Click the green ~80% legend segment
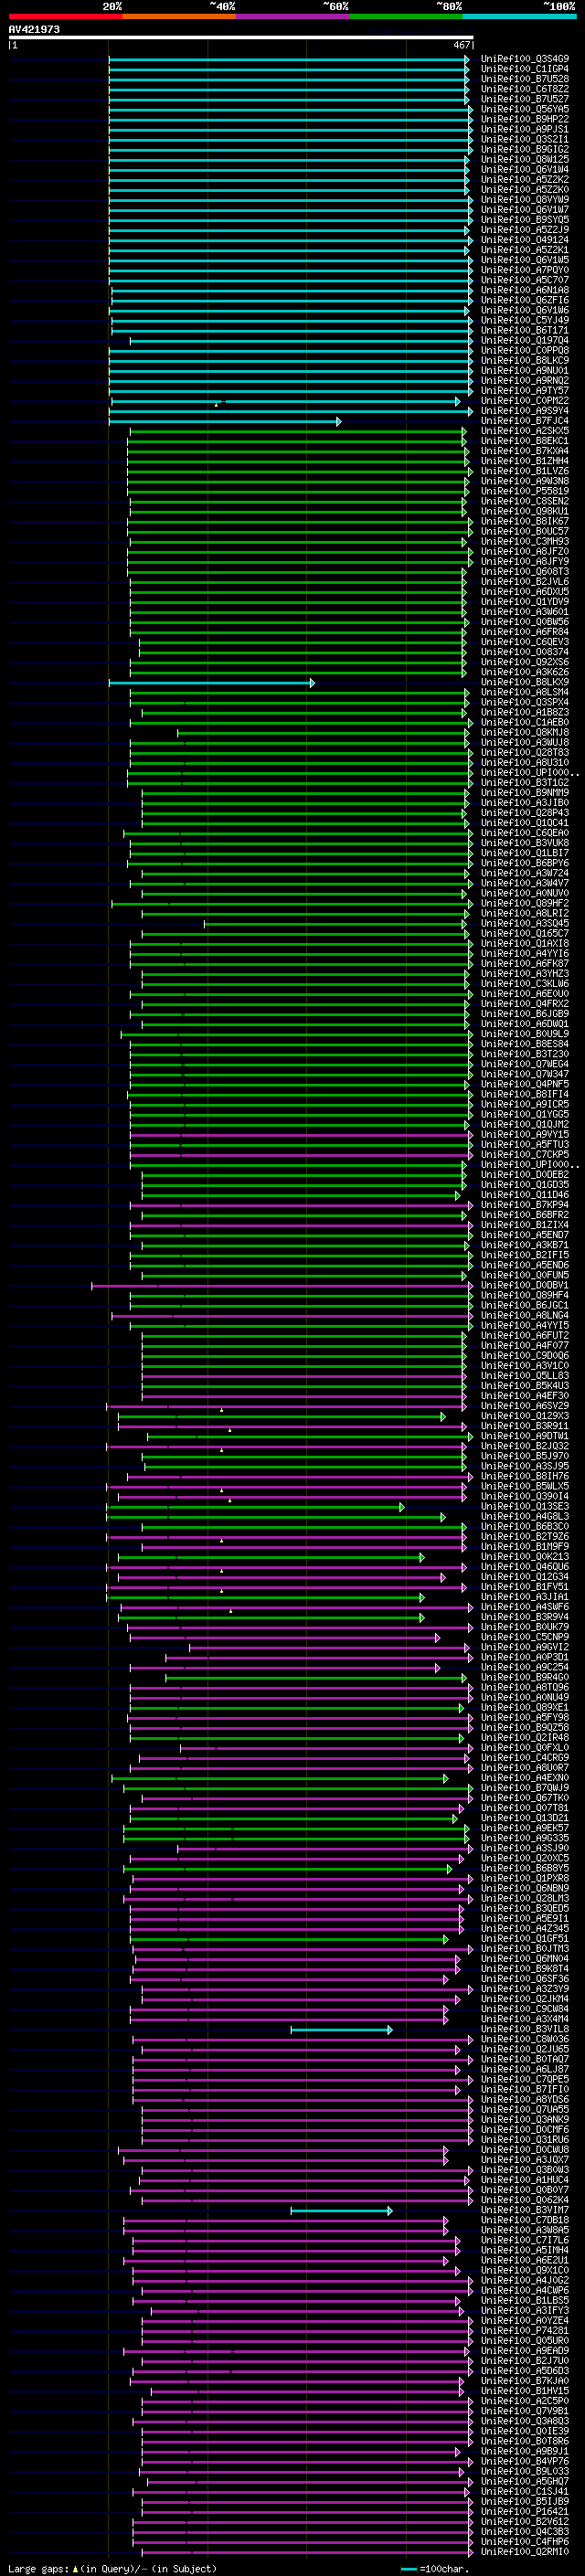Image resolution: width=585 pixels, height=2576 pixels. pyautogui.click(x=406, y=16)
